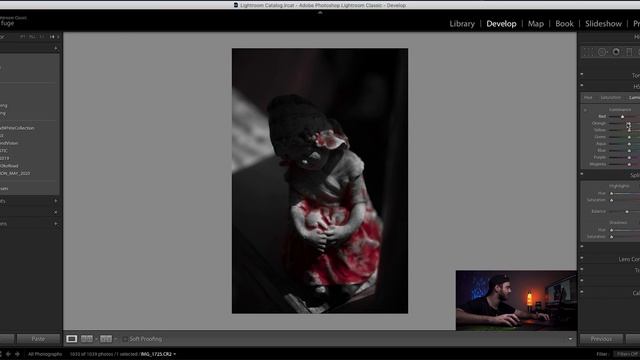Add item with Snapshots plus icon
Screen dimensions: 640x360
click(x=56, y=201)
